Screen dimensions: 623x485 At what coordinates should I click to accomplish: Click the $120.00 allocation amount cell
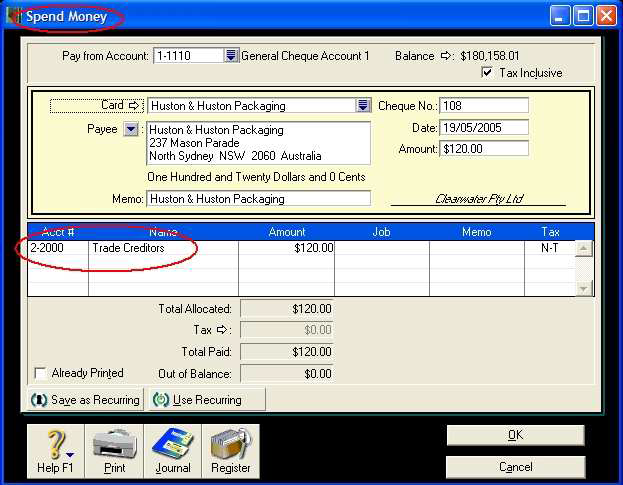tap(286, 248)
